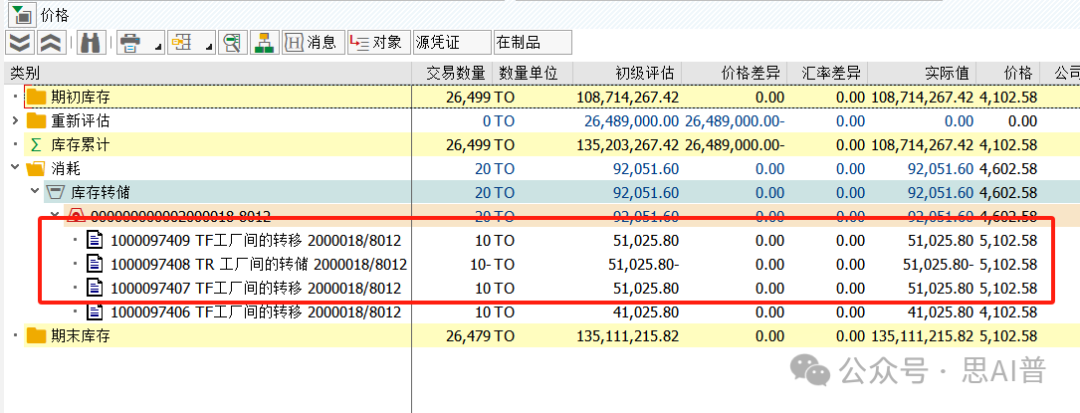Click the Expand All double-down-arrow icon
The height and width of the screenshot is (413, 1080).
pyautogui.click(x=19, y=43)
